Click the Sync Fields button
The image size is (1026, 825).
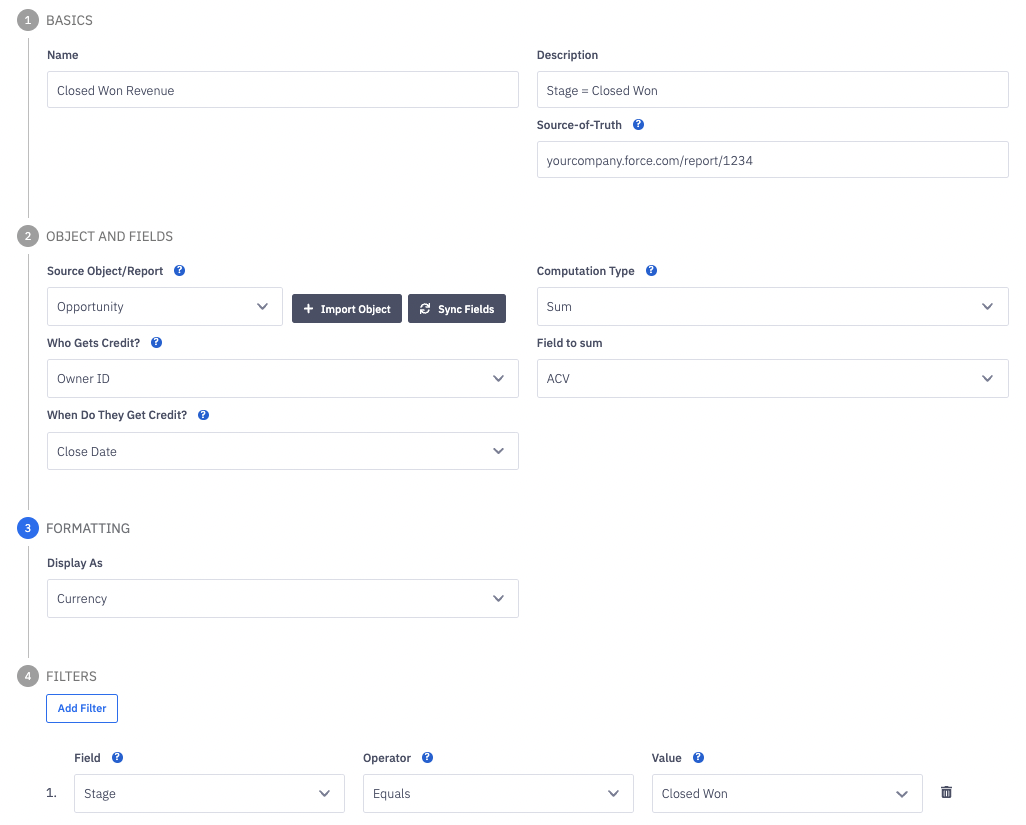[x=457, y=309]
